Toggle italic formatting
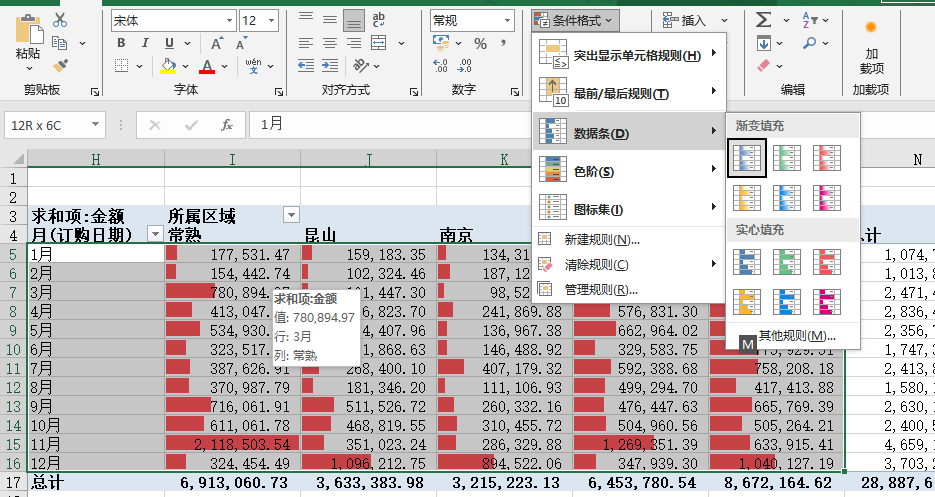This screenshot has width=935, height=497. tap(146, 43)
